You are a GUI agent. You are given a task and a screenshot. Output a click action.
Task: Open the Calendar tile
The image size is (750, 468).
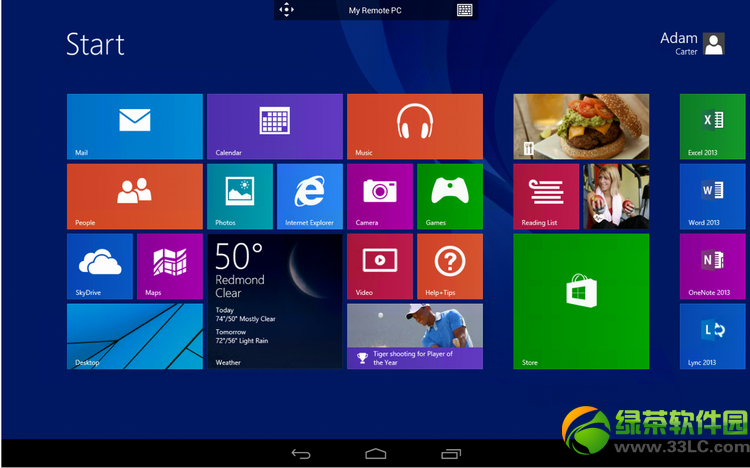point(275,126)
